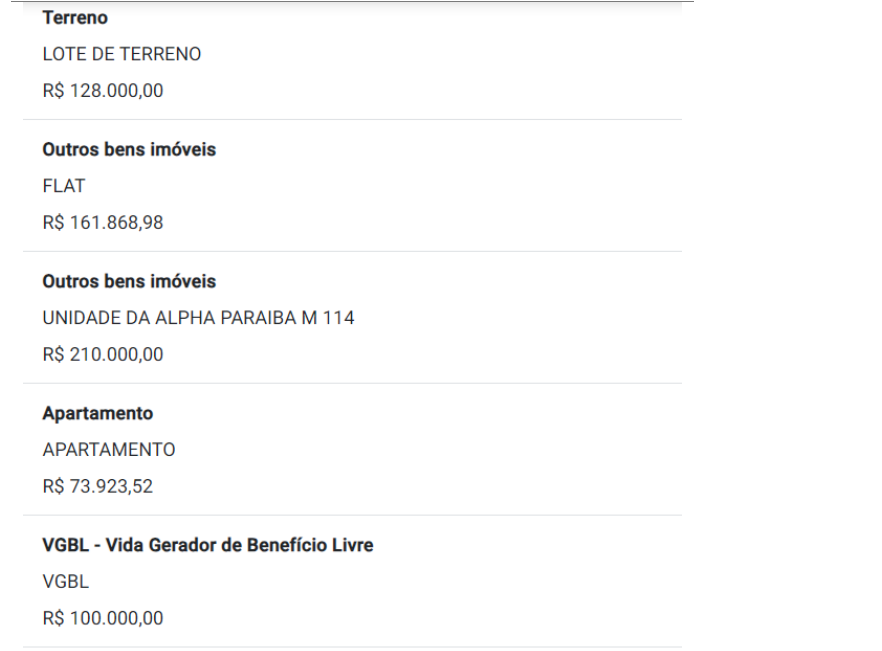Click the first Outros bens imóveis heading
Viewport: 882px width, 651px height.
point(129,150)
